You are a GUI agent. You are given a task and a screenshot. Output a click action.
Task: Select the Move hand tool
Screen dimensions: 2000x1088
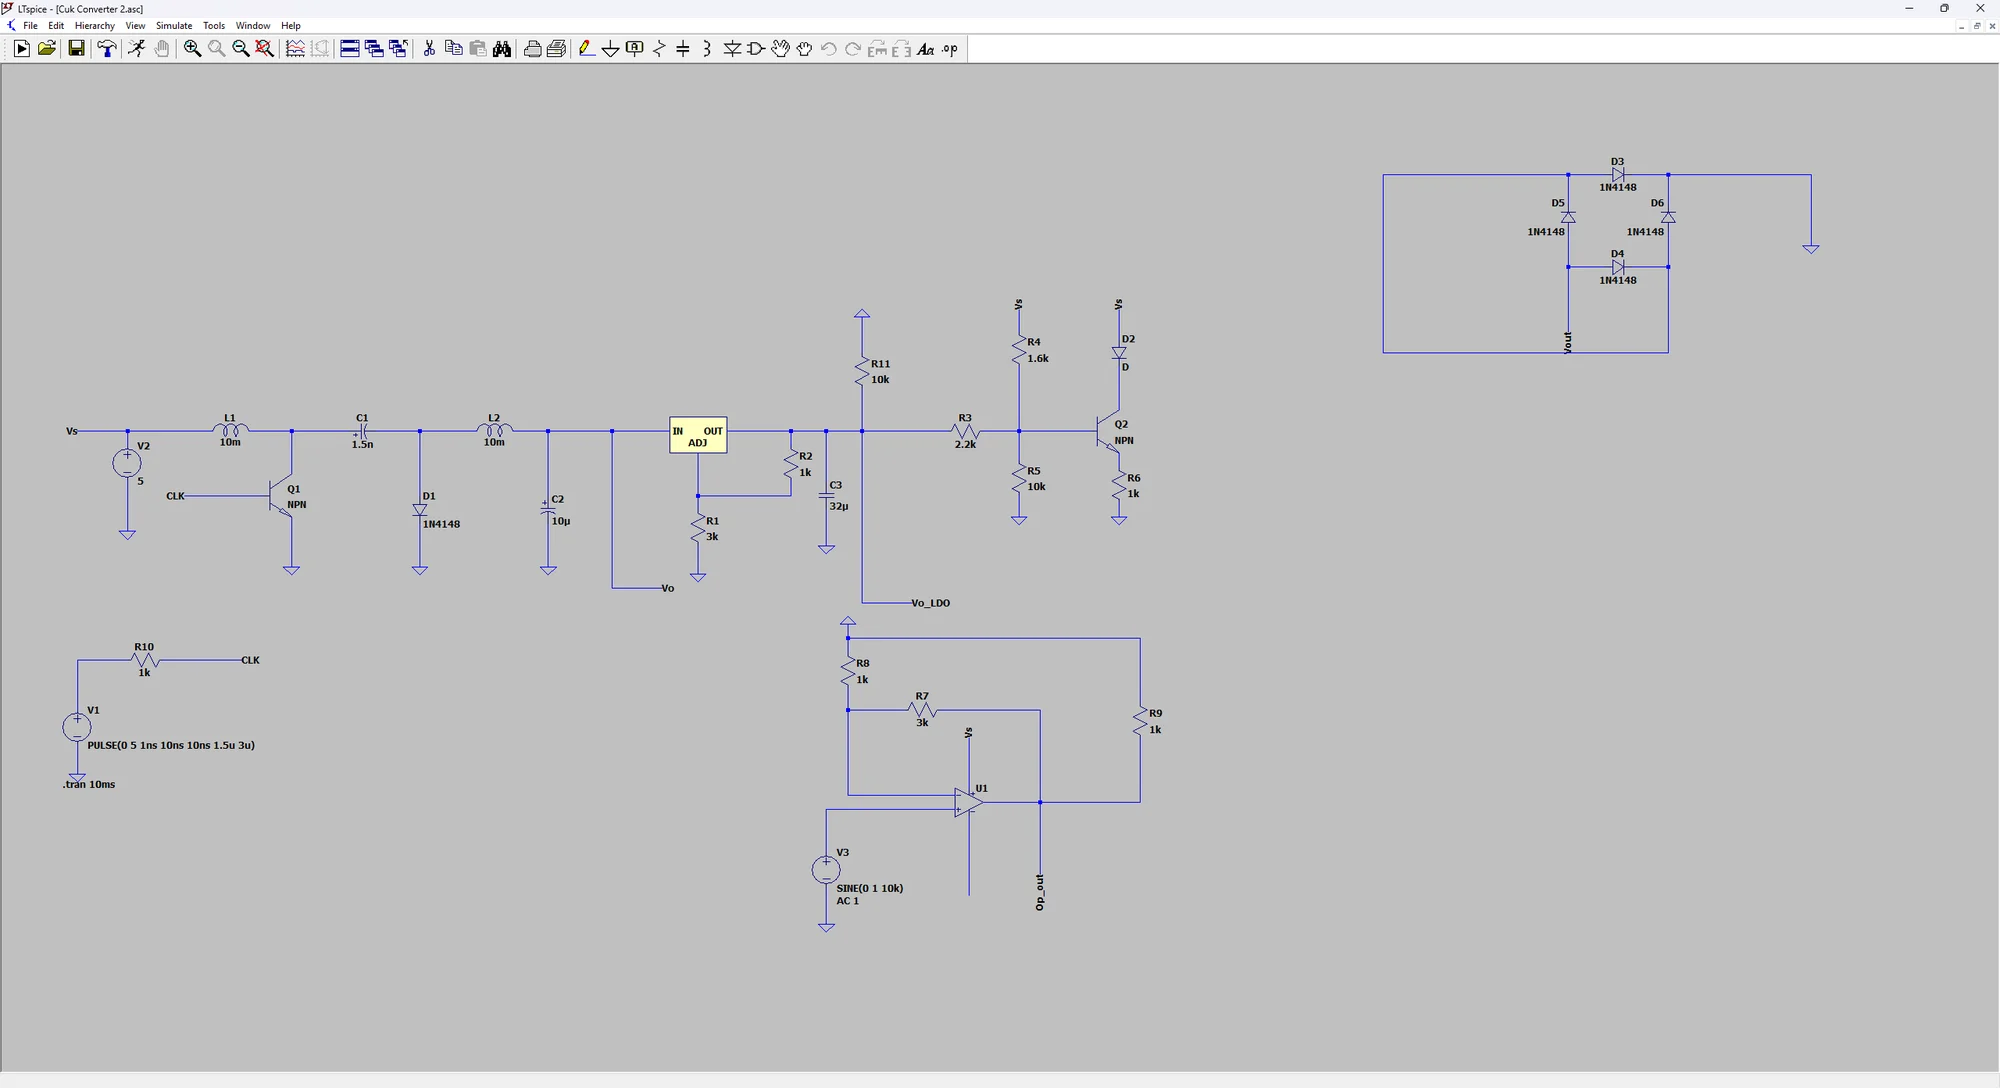pos(780,49)
